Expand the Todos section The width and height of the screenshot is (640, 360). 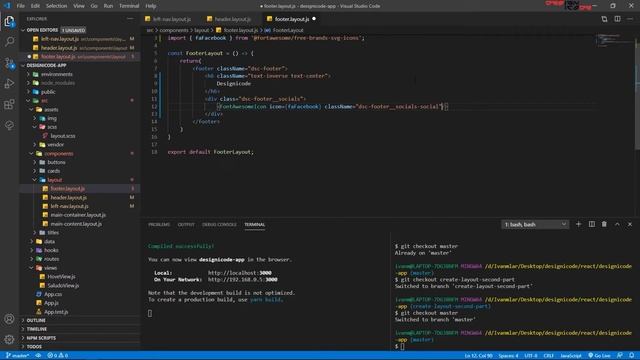(34, 347)
